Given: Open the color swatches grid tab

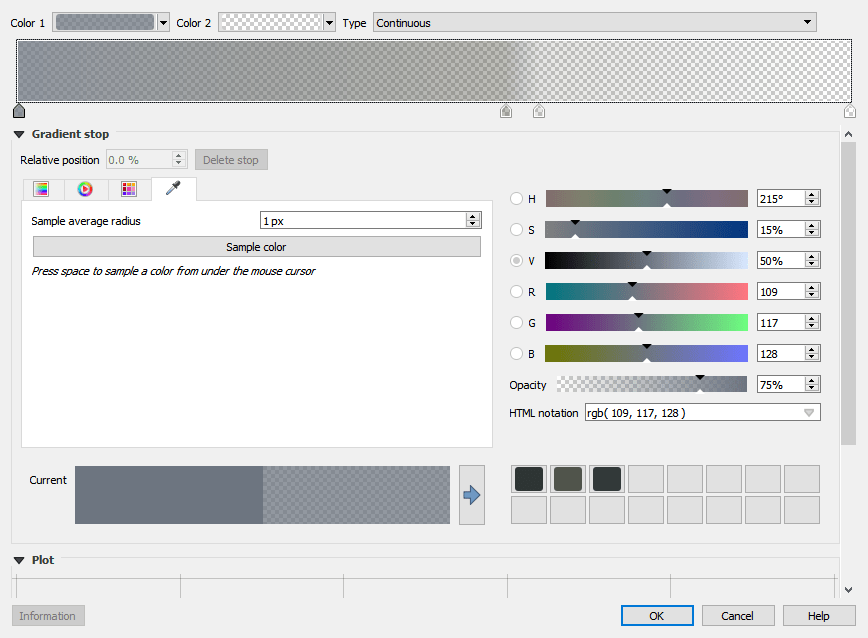Looking at the screenshot, I should click(x=128, y=189).
